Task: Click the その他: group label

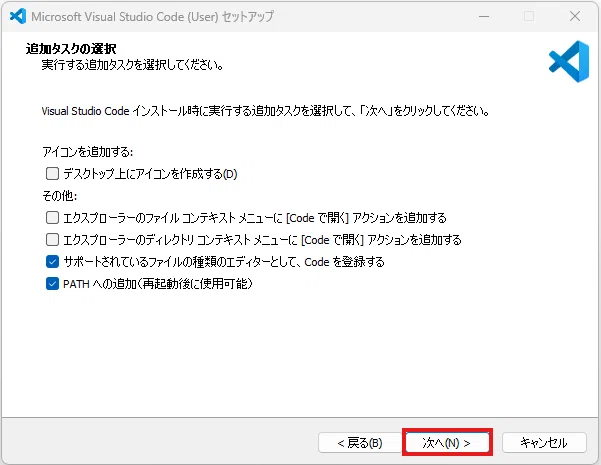Action: tap(60, 196)
